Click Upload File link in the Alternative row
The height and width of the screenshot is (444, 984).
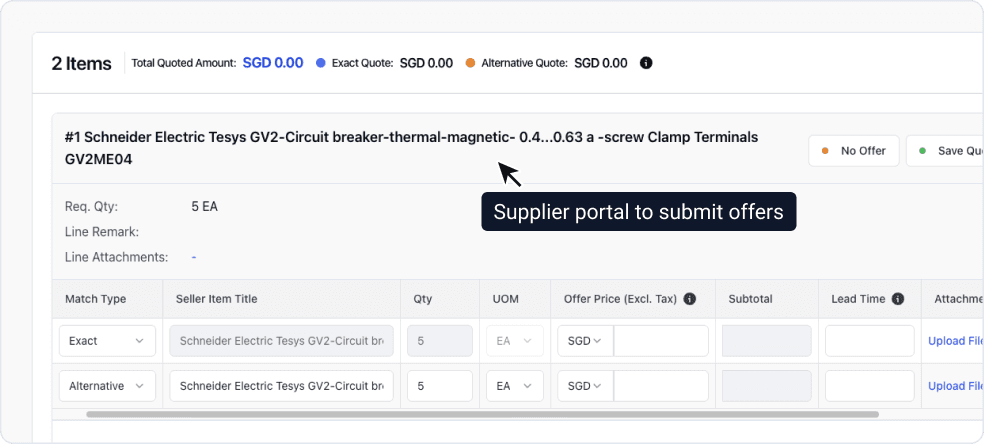pyautogui.click(x=955, y=386)
